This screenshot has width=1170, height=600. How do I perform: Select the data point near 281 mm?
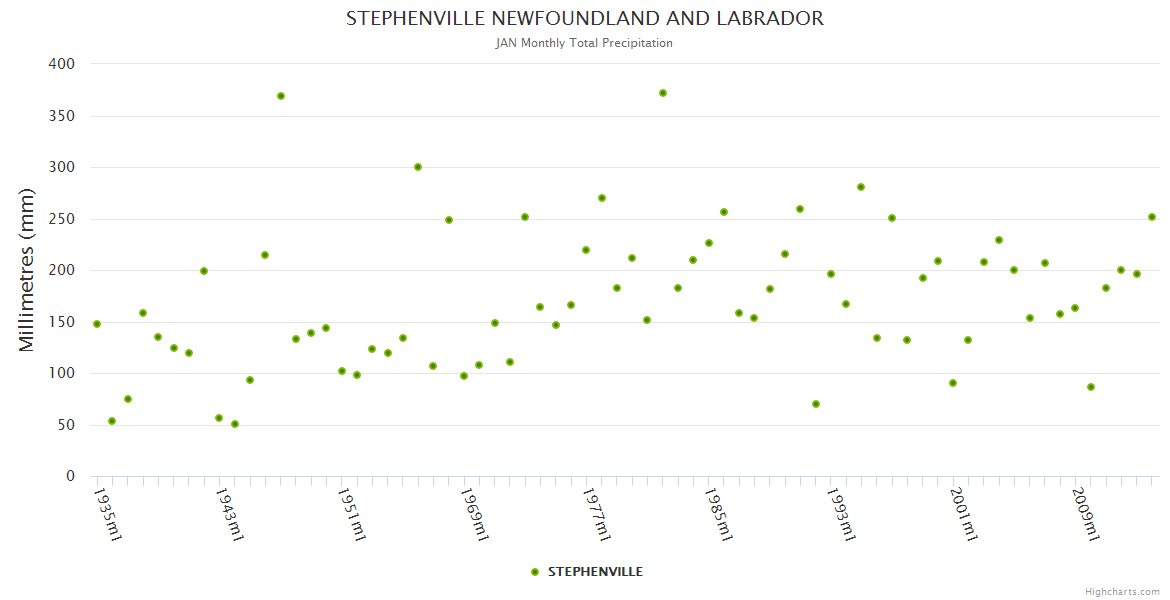click(x=861, y=187)
